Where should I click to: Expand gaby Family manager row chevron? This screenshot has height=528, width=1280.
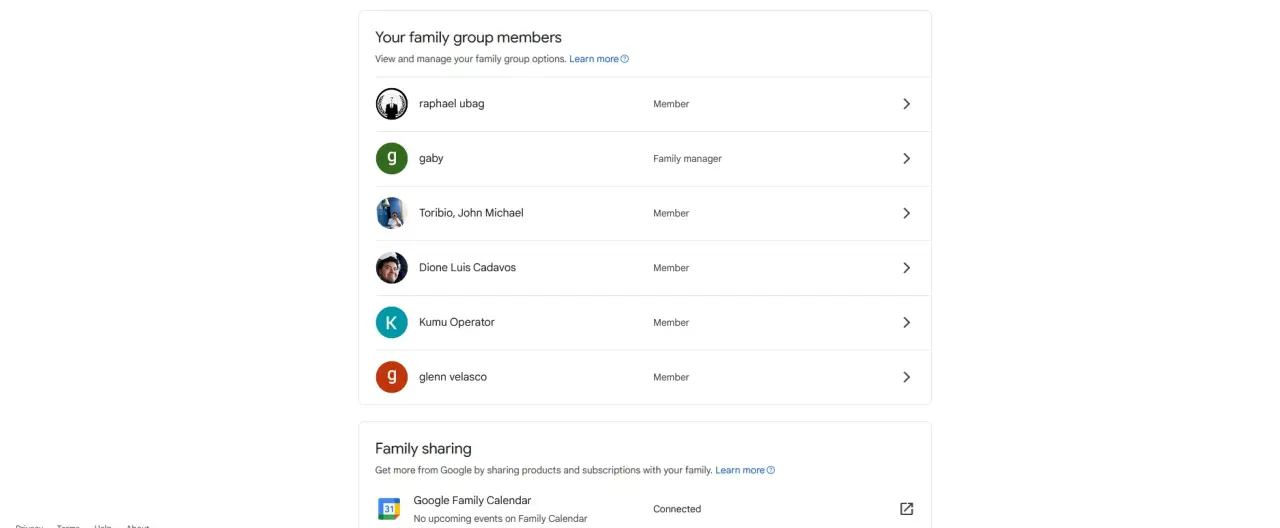point(906,158)
